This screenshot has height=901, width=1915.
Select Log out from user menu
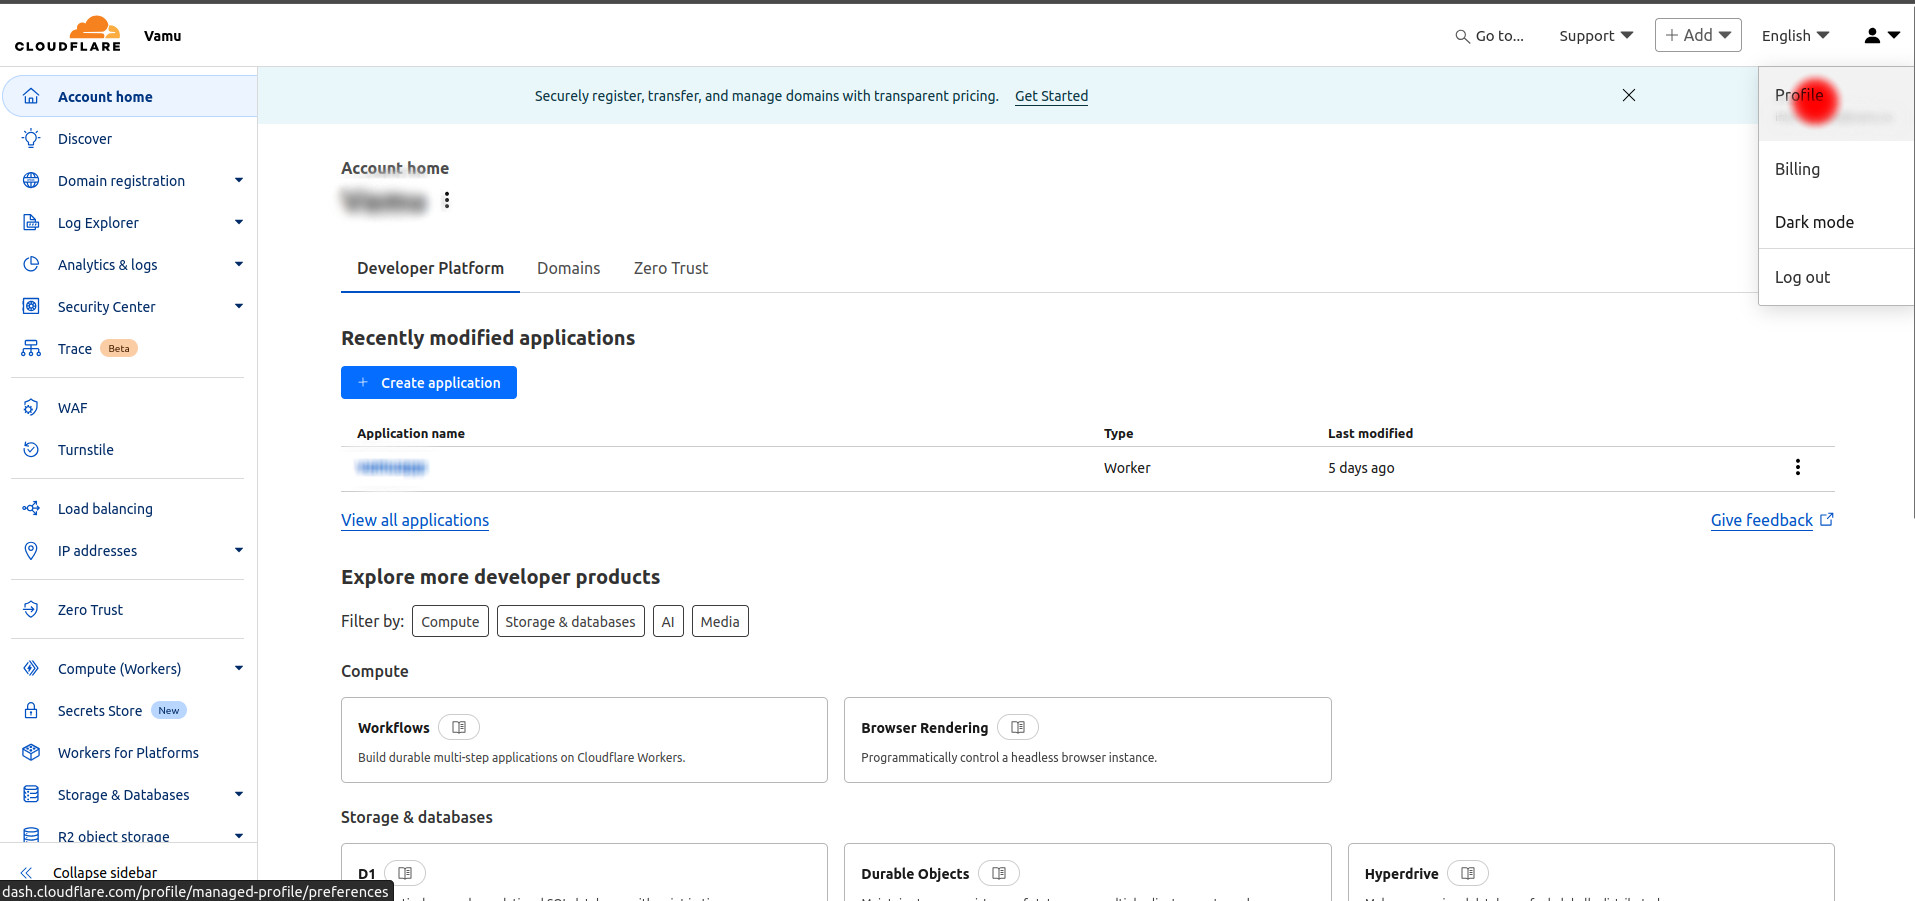point(1836,277)
